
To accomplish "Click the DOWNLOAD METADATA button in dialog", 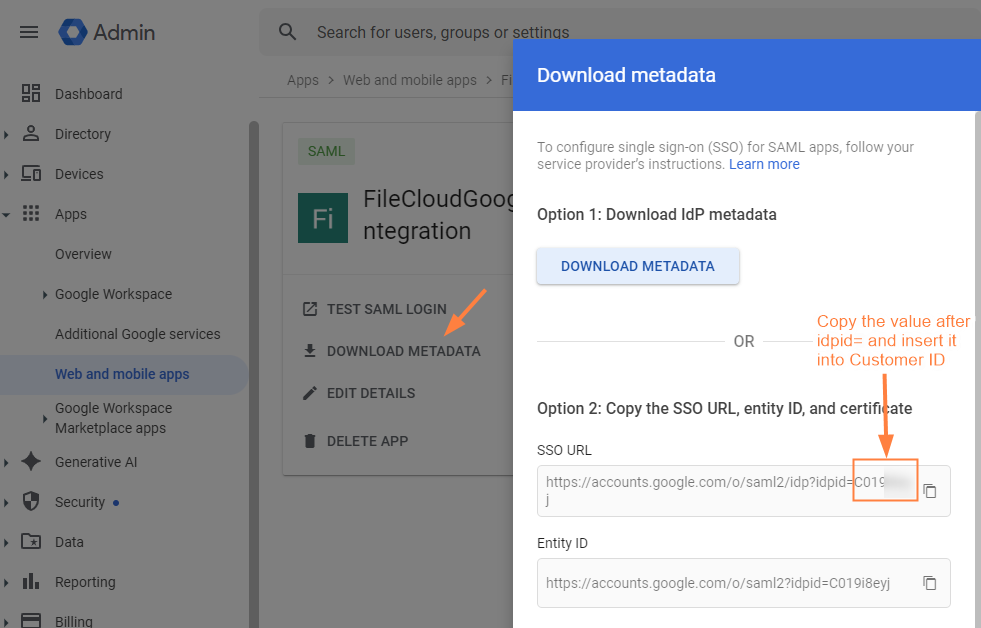I will 638,266.
